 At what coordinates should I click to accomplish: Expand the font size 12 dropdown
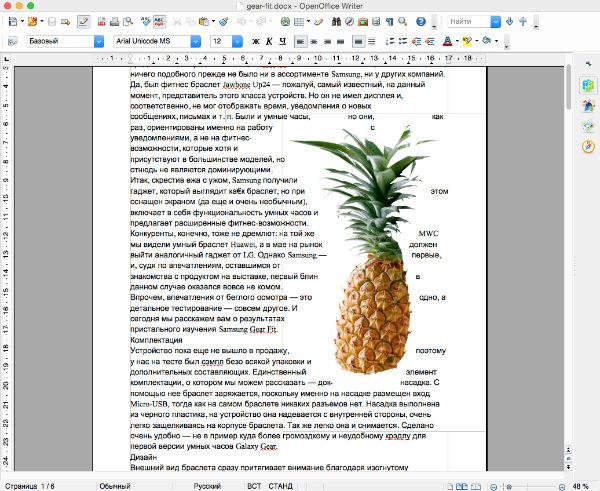point(237,41)
